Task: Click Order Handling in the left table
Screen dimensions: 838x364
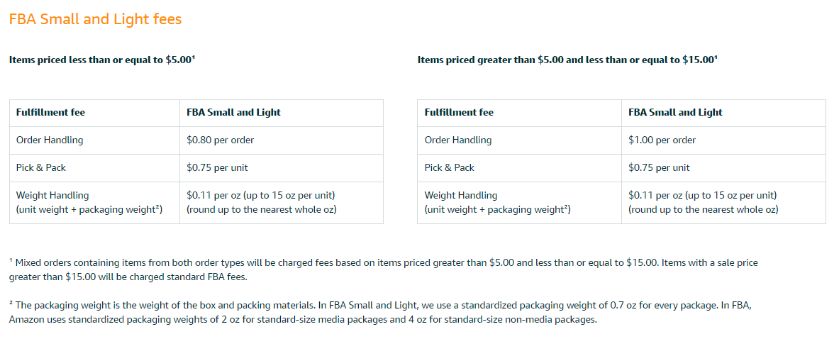Action: point(50,140)
